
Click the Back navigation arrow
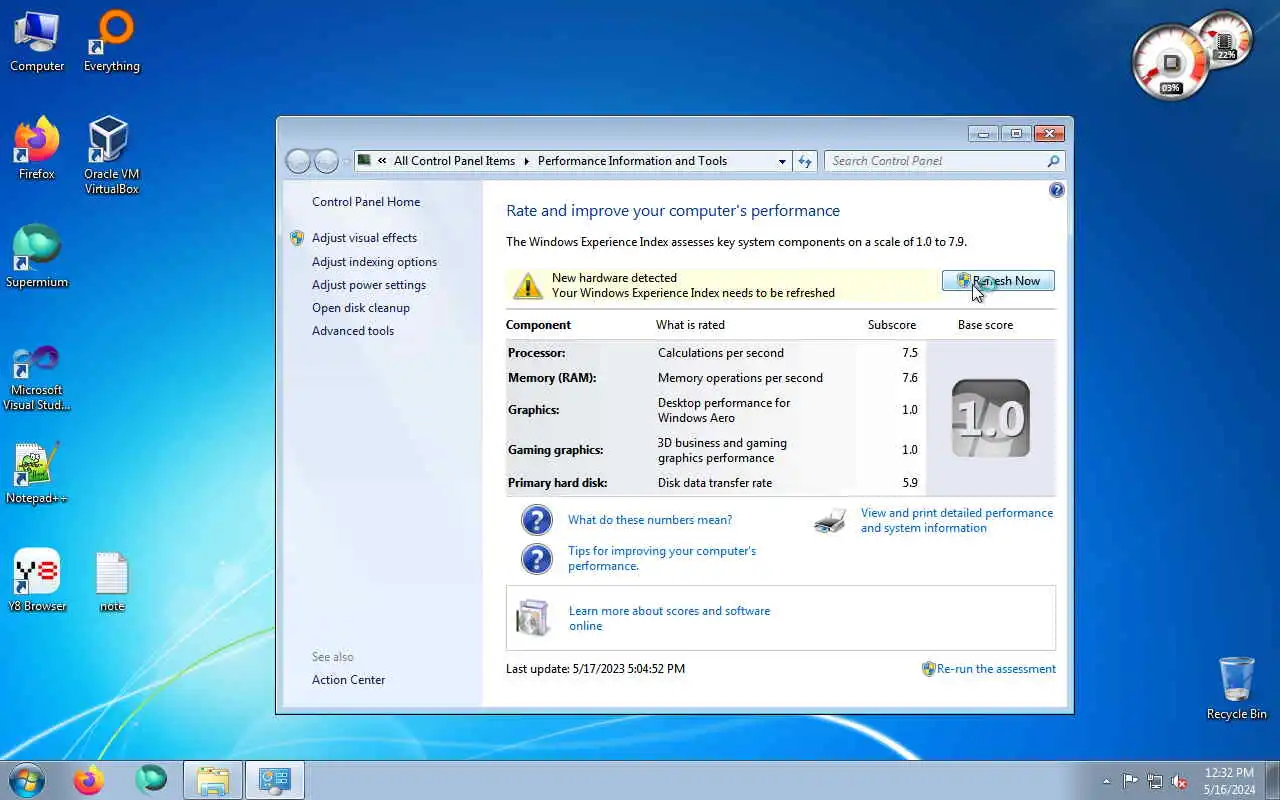tap(298, 161)
